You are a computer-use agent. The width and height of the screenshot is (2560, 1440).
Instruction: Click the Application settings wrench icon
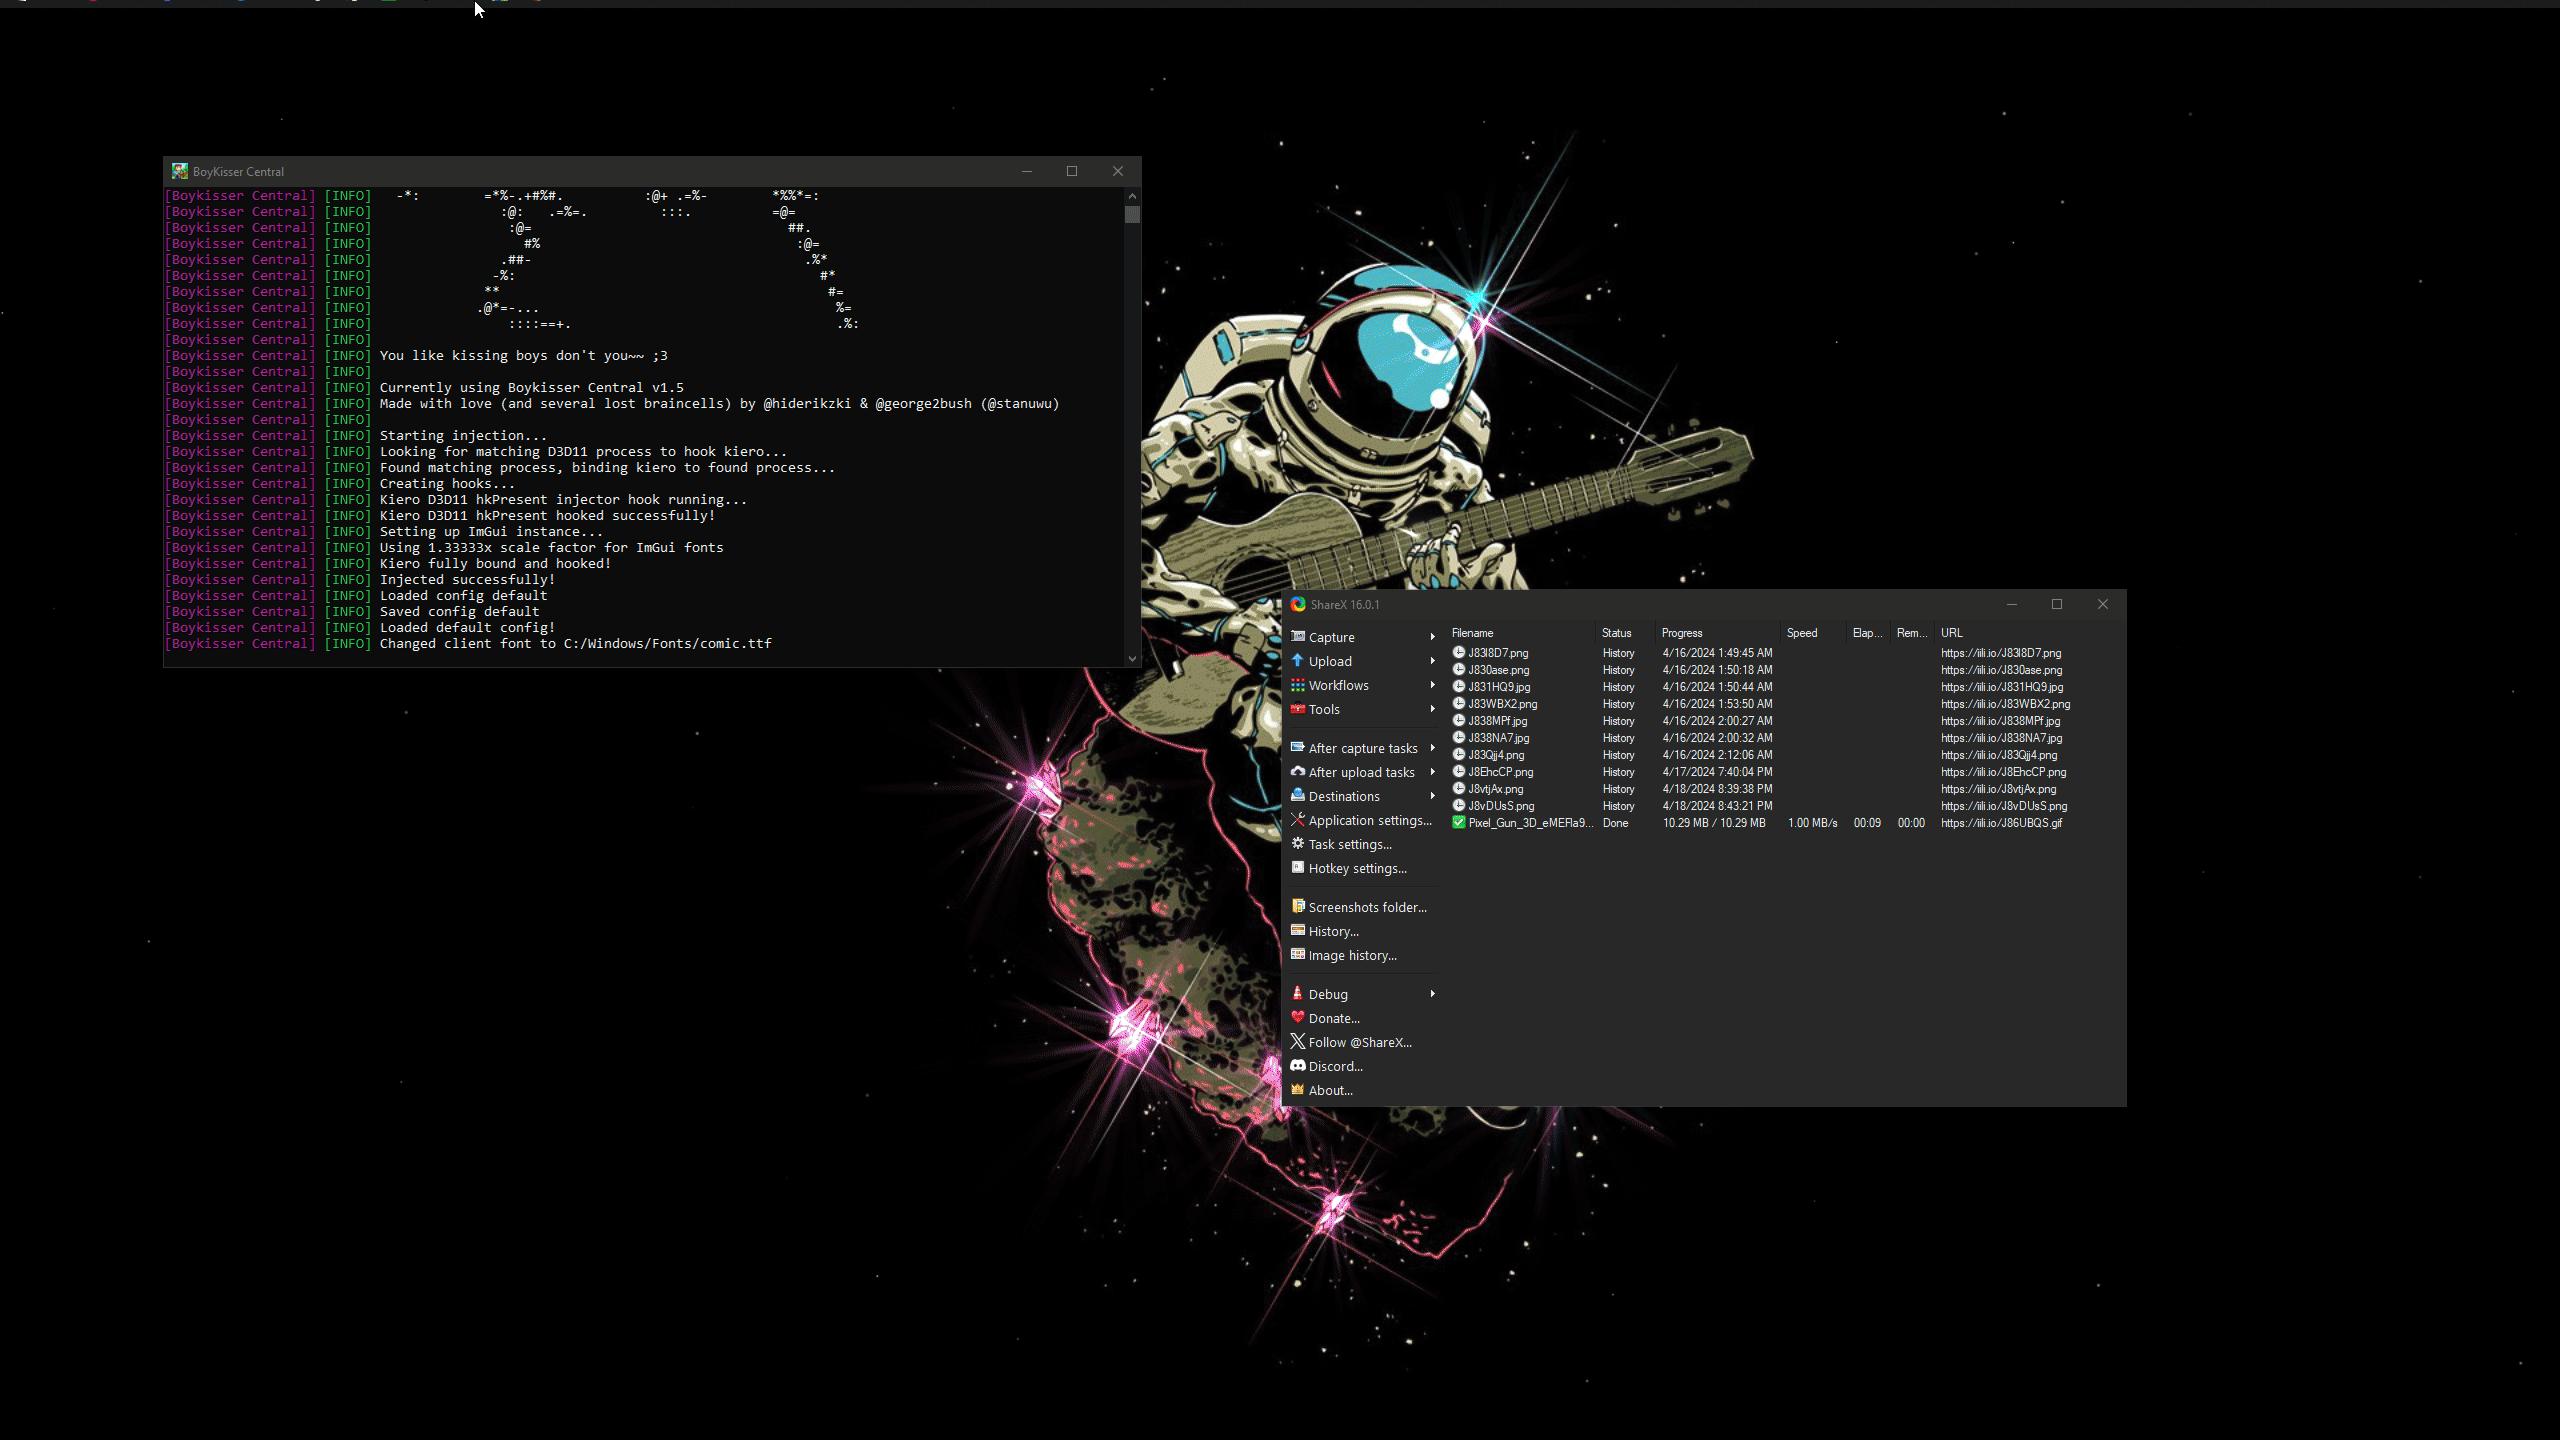click(1297, 820)
